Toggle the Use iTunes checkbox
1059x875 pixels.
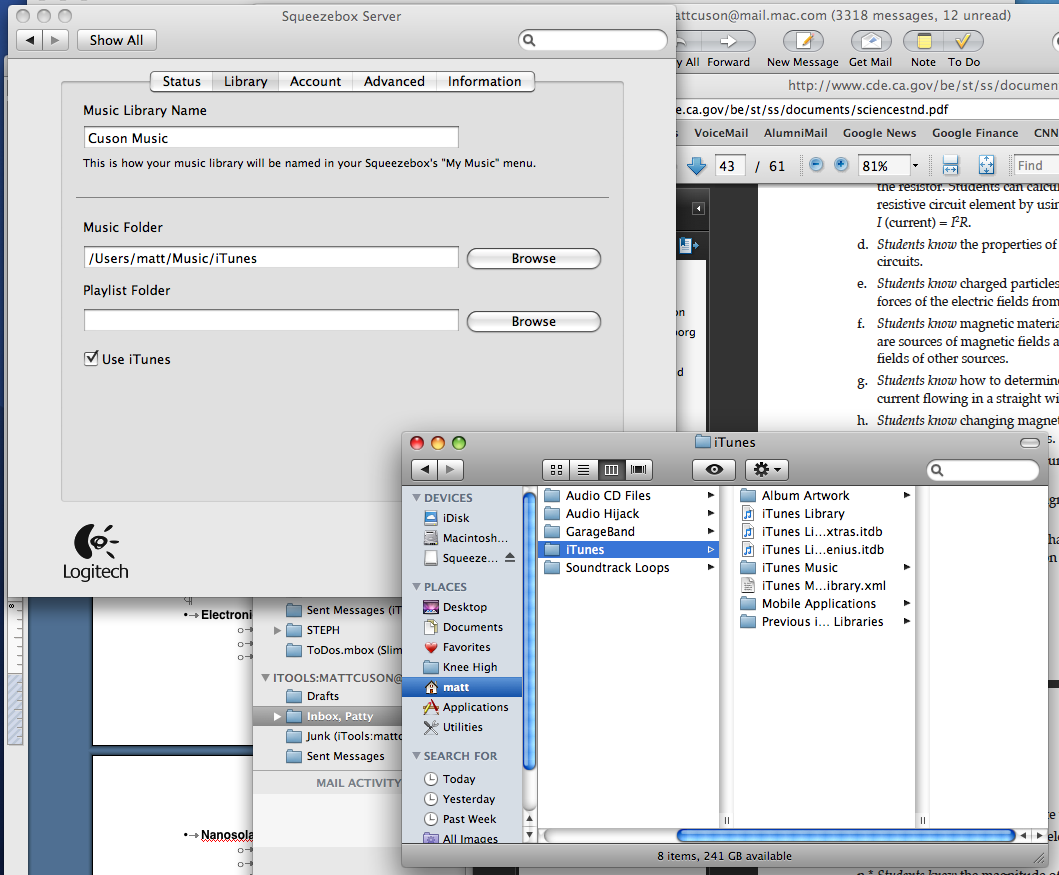click(92, 358)
